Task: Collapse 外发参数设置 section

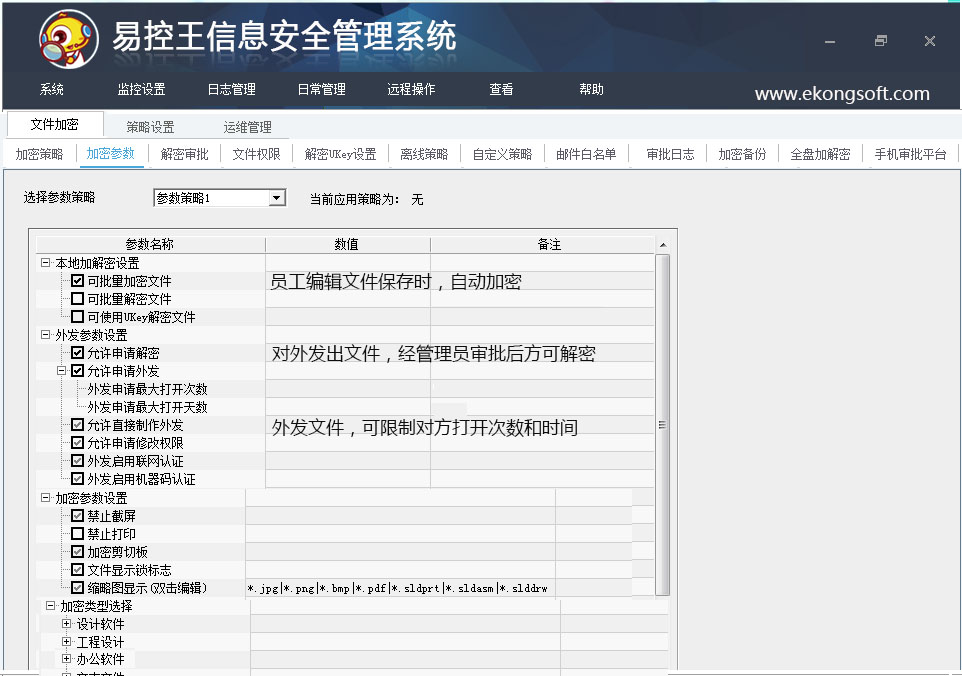Action: (x=46, y=335)
